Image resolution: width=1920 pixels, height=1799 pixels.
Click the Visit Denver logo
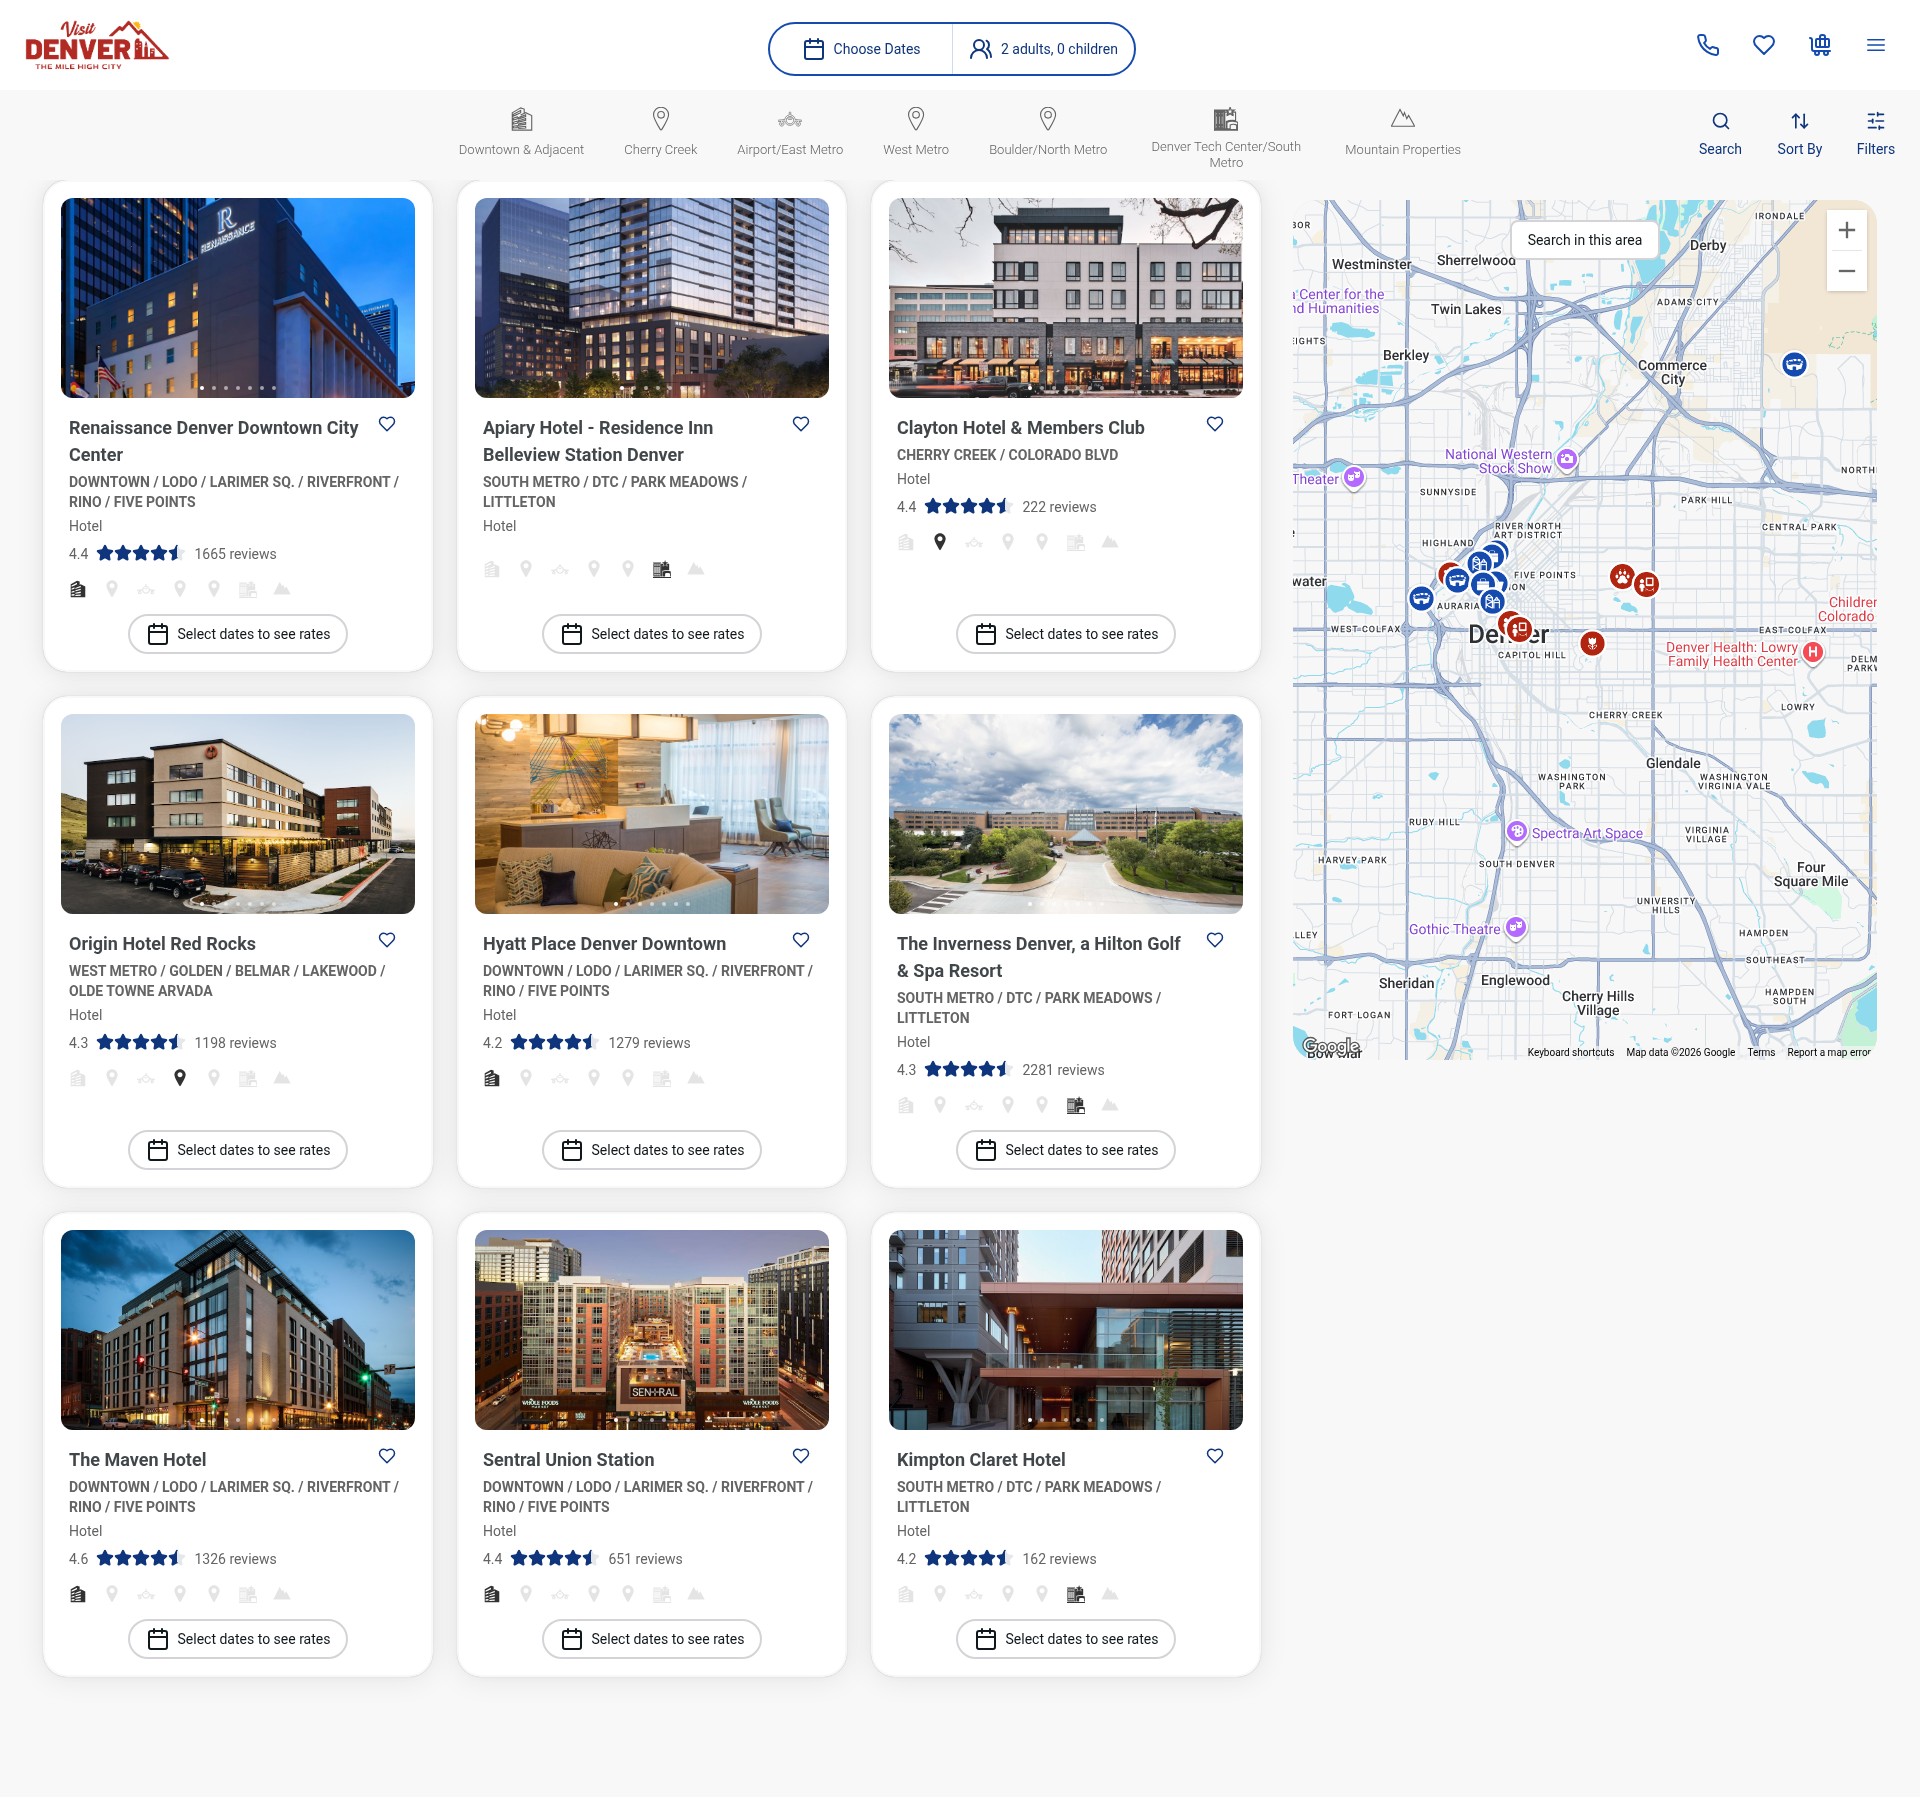[96, 46]
